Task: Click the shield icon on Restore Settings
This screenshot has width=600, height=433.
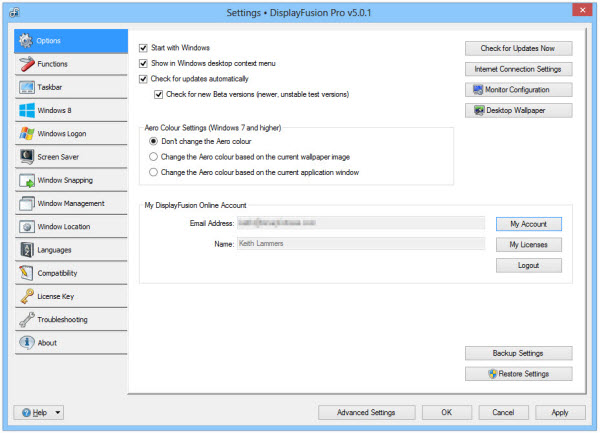Action: coord(492,374)
